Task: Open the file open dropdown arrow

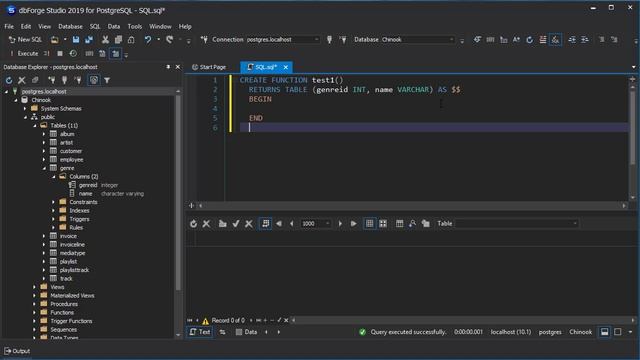Action: [x=65, y=40]
